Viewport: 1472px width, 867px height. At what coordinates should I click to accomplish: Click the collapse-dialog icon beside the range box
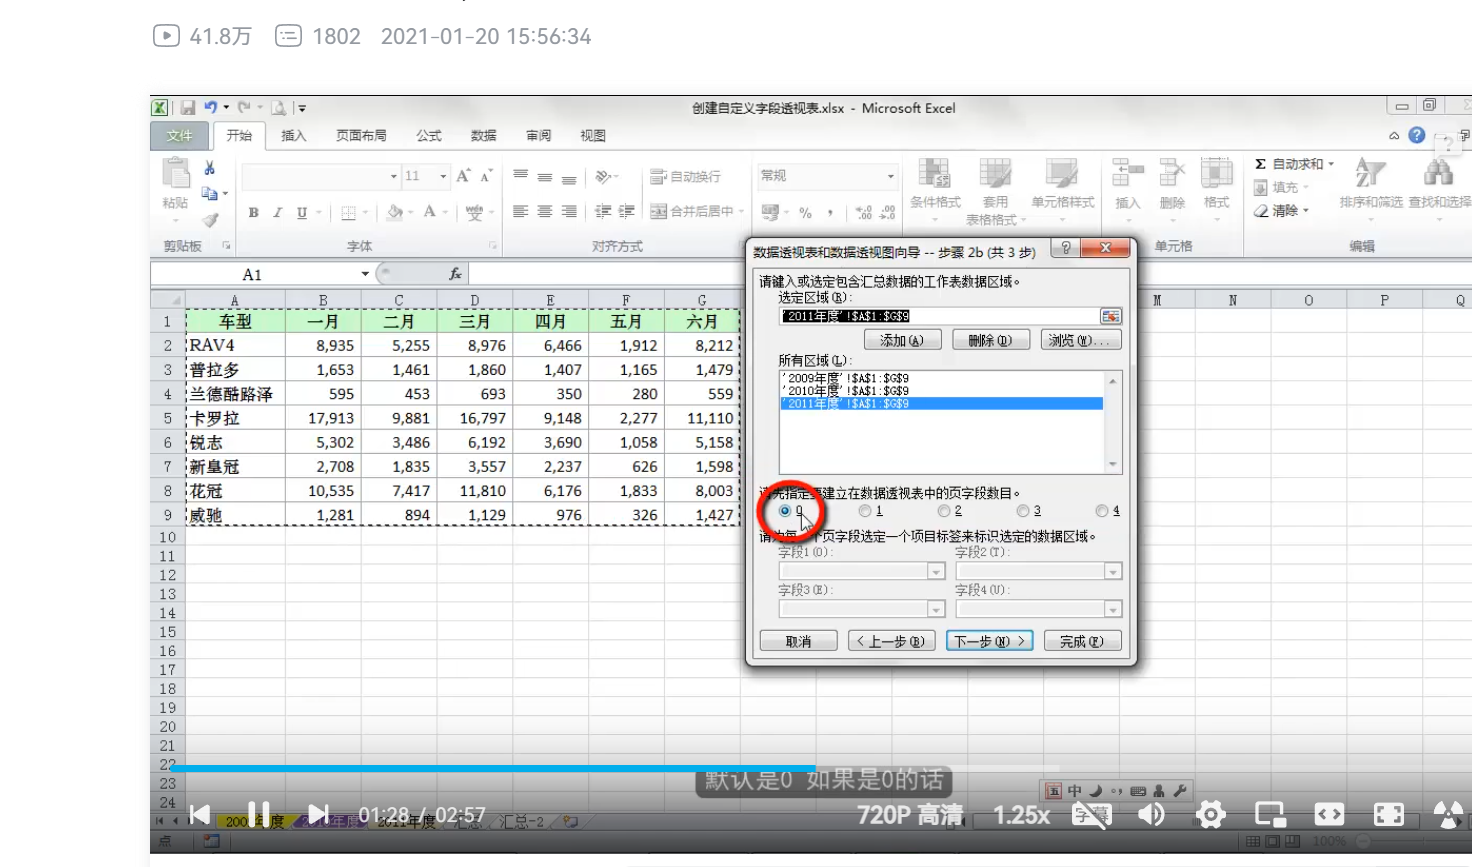tap(1110, 316)
